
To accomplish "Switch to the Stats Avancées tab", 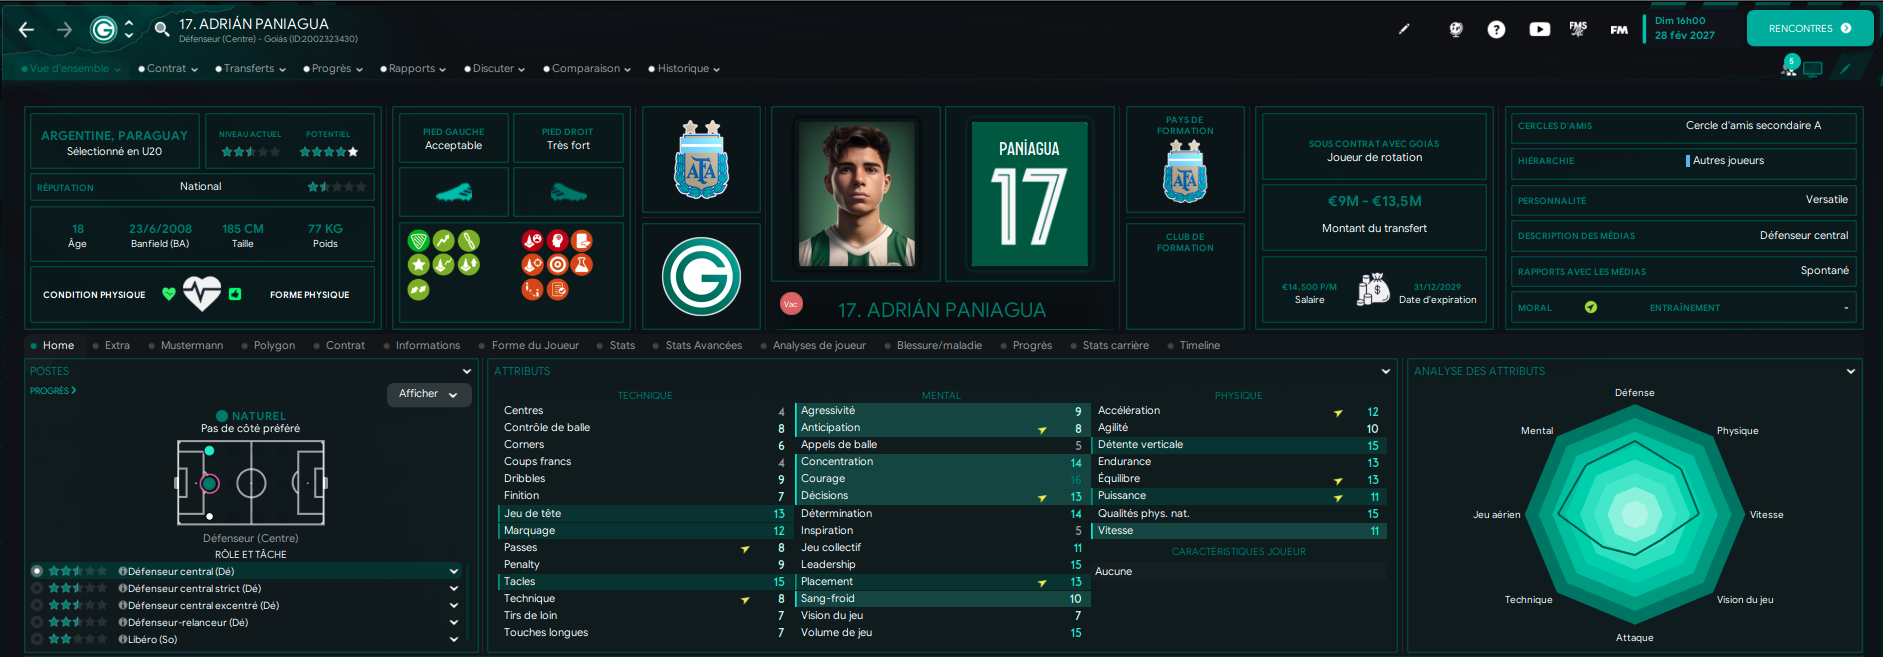I will pyautogui.click(x=704, y=345).
